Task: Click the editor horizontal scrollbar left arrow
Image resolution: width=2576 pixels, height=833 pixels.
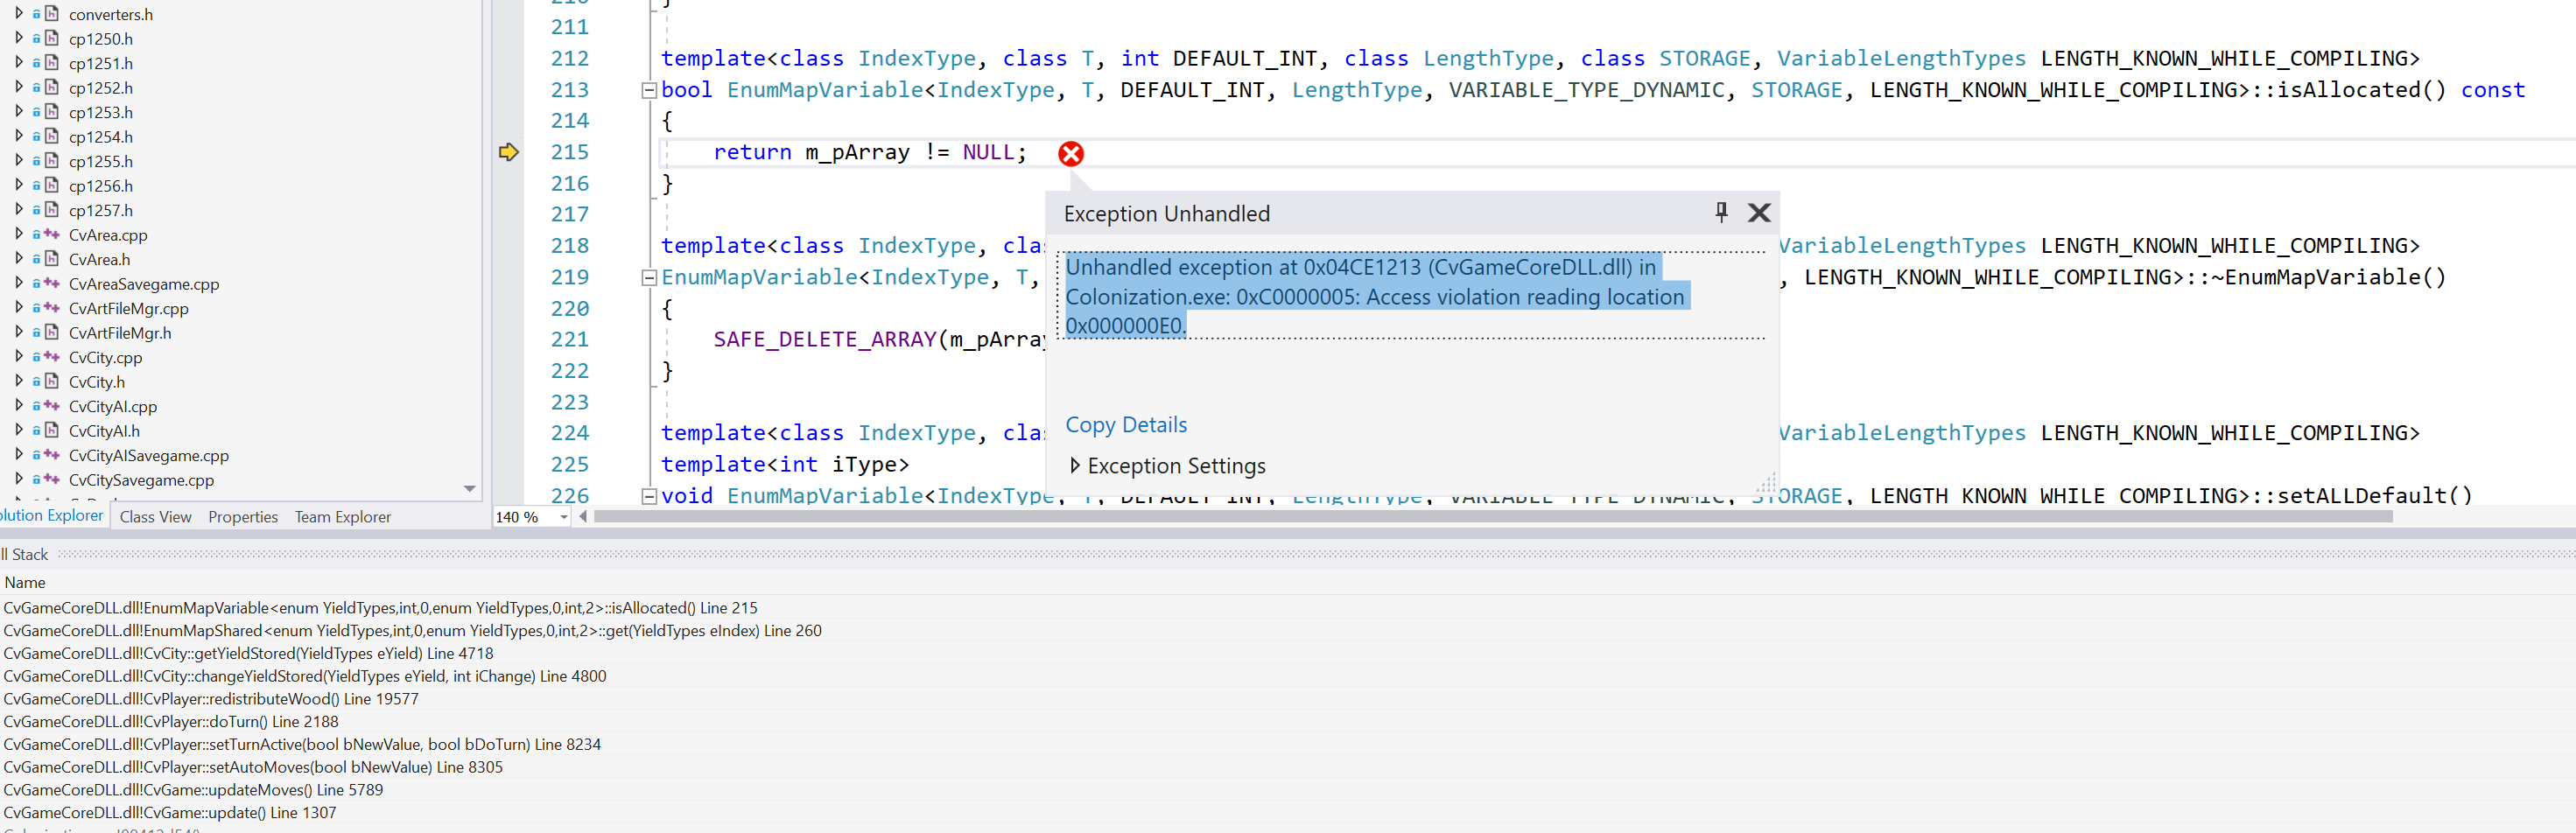Action: point(583,517)
